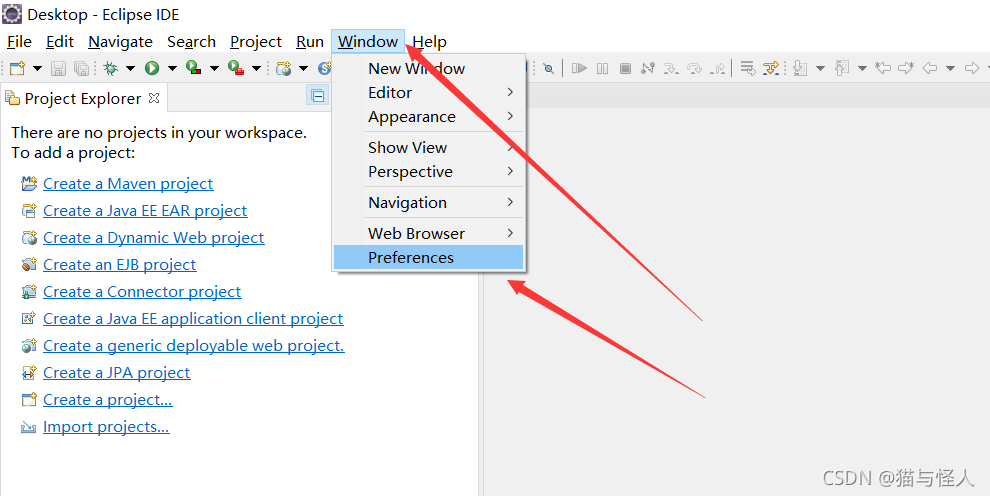Open the Previous Annotation dropdown arrow
The height and width of the screenshot is (496, 990).
[x=862, y=68]
